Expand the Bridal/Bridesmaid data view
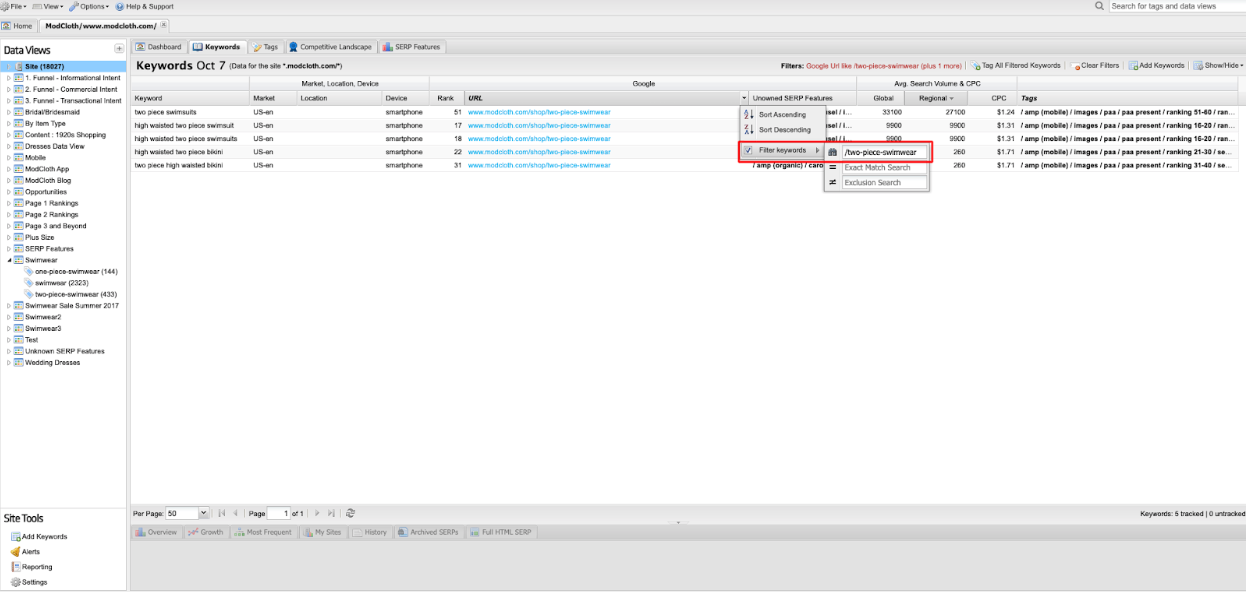The image size is (1246, 592). coord(9,112)
